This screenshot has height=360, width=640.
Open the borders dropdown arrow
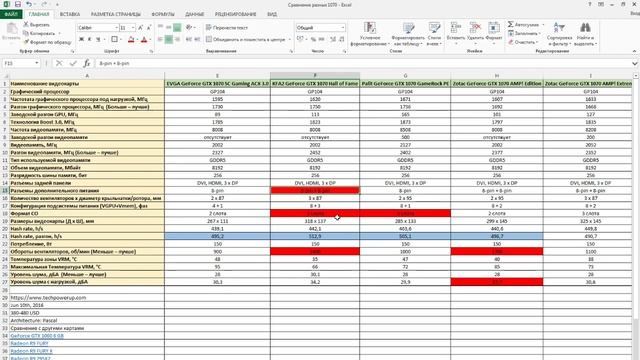(121, 40)
